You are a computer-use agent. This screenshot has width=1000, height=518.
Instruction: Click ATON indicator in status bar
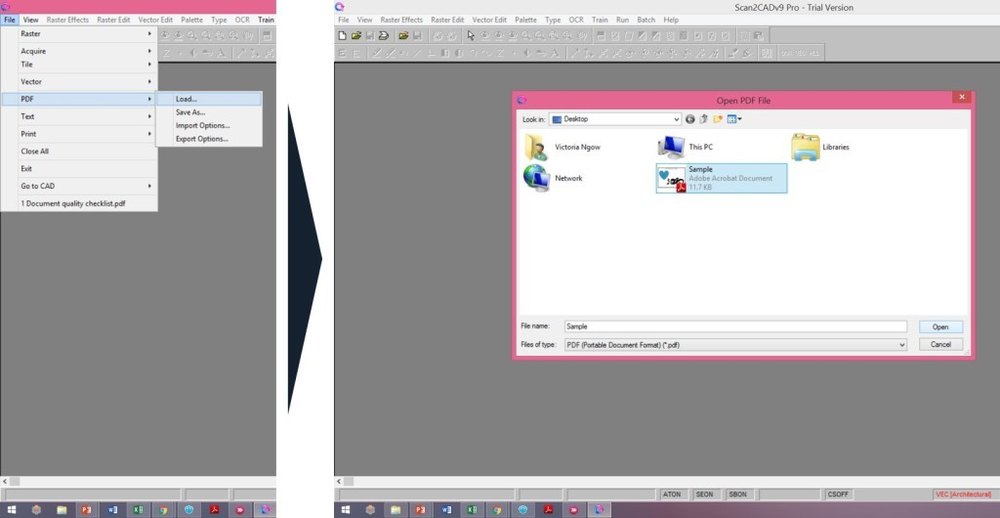pyautogui.click(x=672, y=494)
